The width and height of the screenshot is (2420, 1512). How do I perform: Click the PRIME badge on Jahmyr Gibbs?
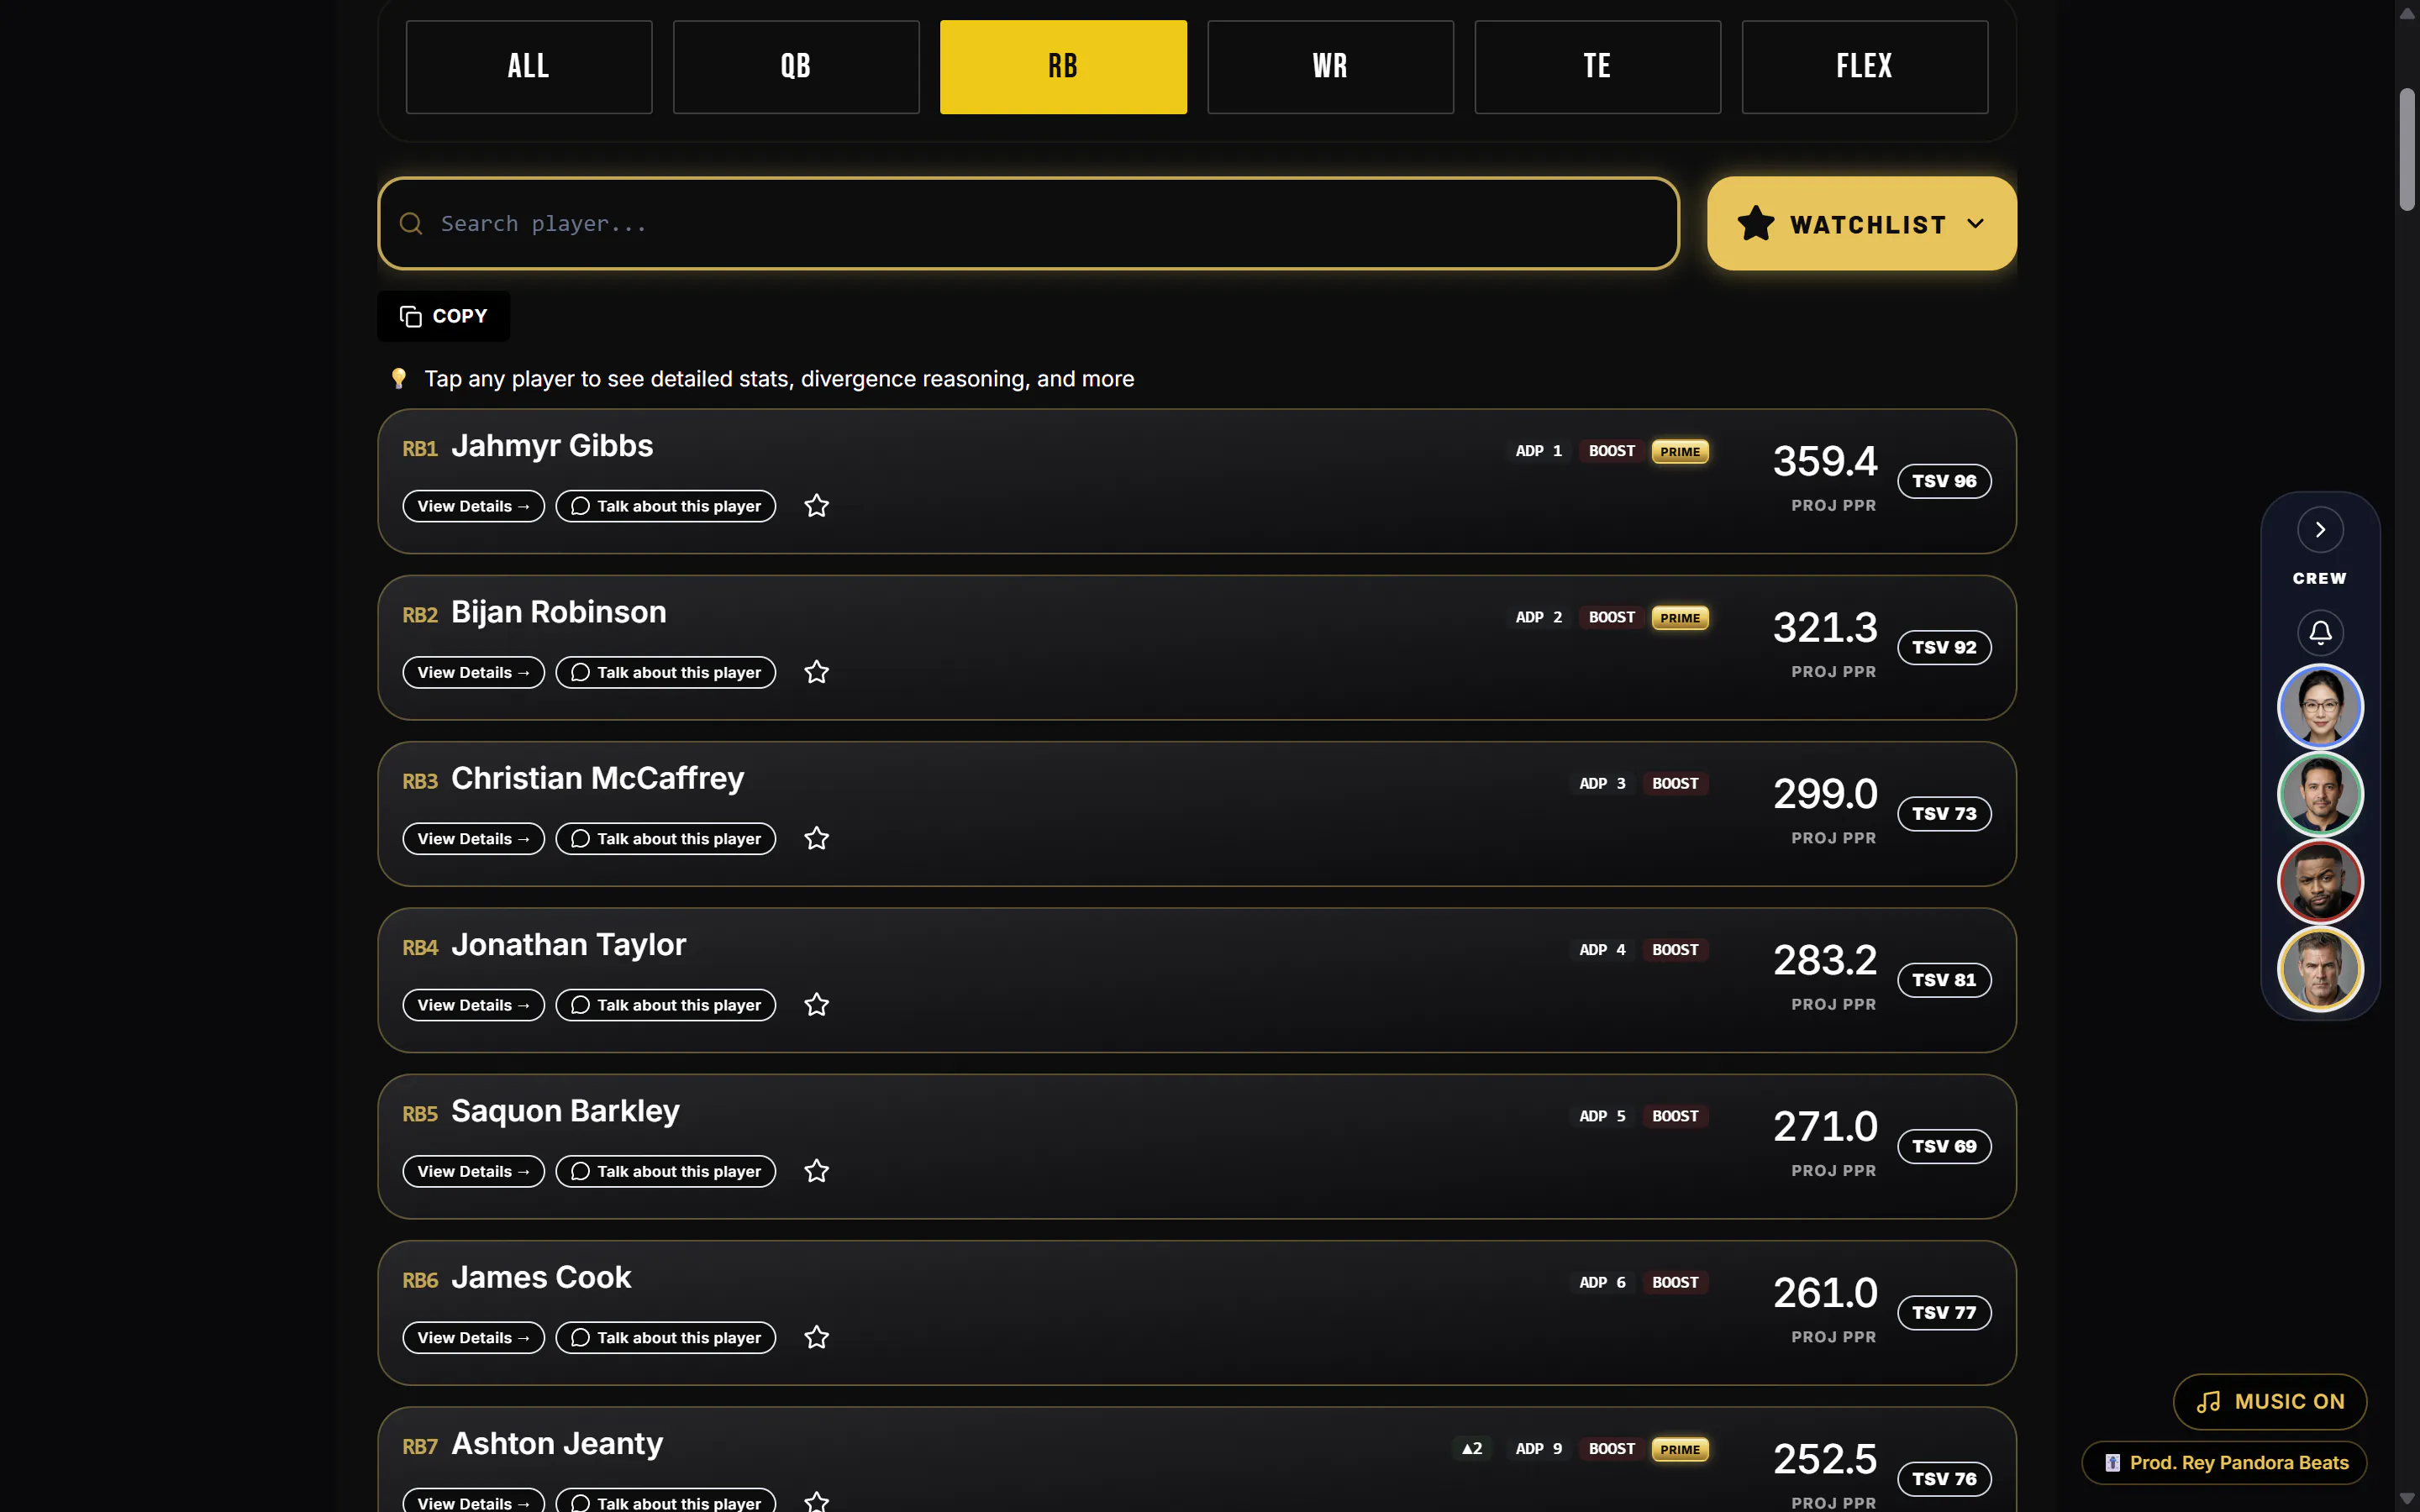coord(1680,451)
